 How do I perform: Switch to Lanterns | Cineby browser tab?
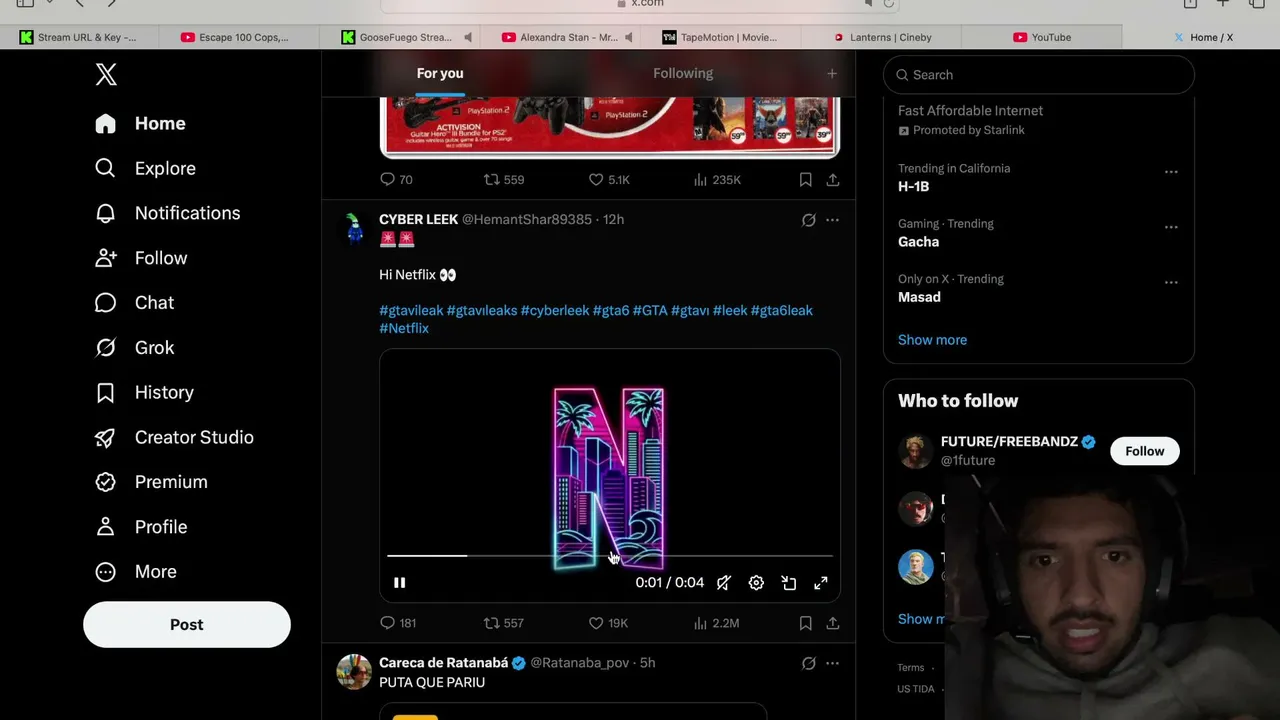(882, 37)
